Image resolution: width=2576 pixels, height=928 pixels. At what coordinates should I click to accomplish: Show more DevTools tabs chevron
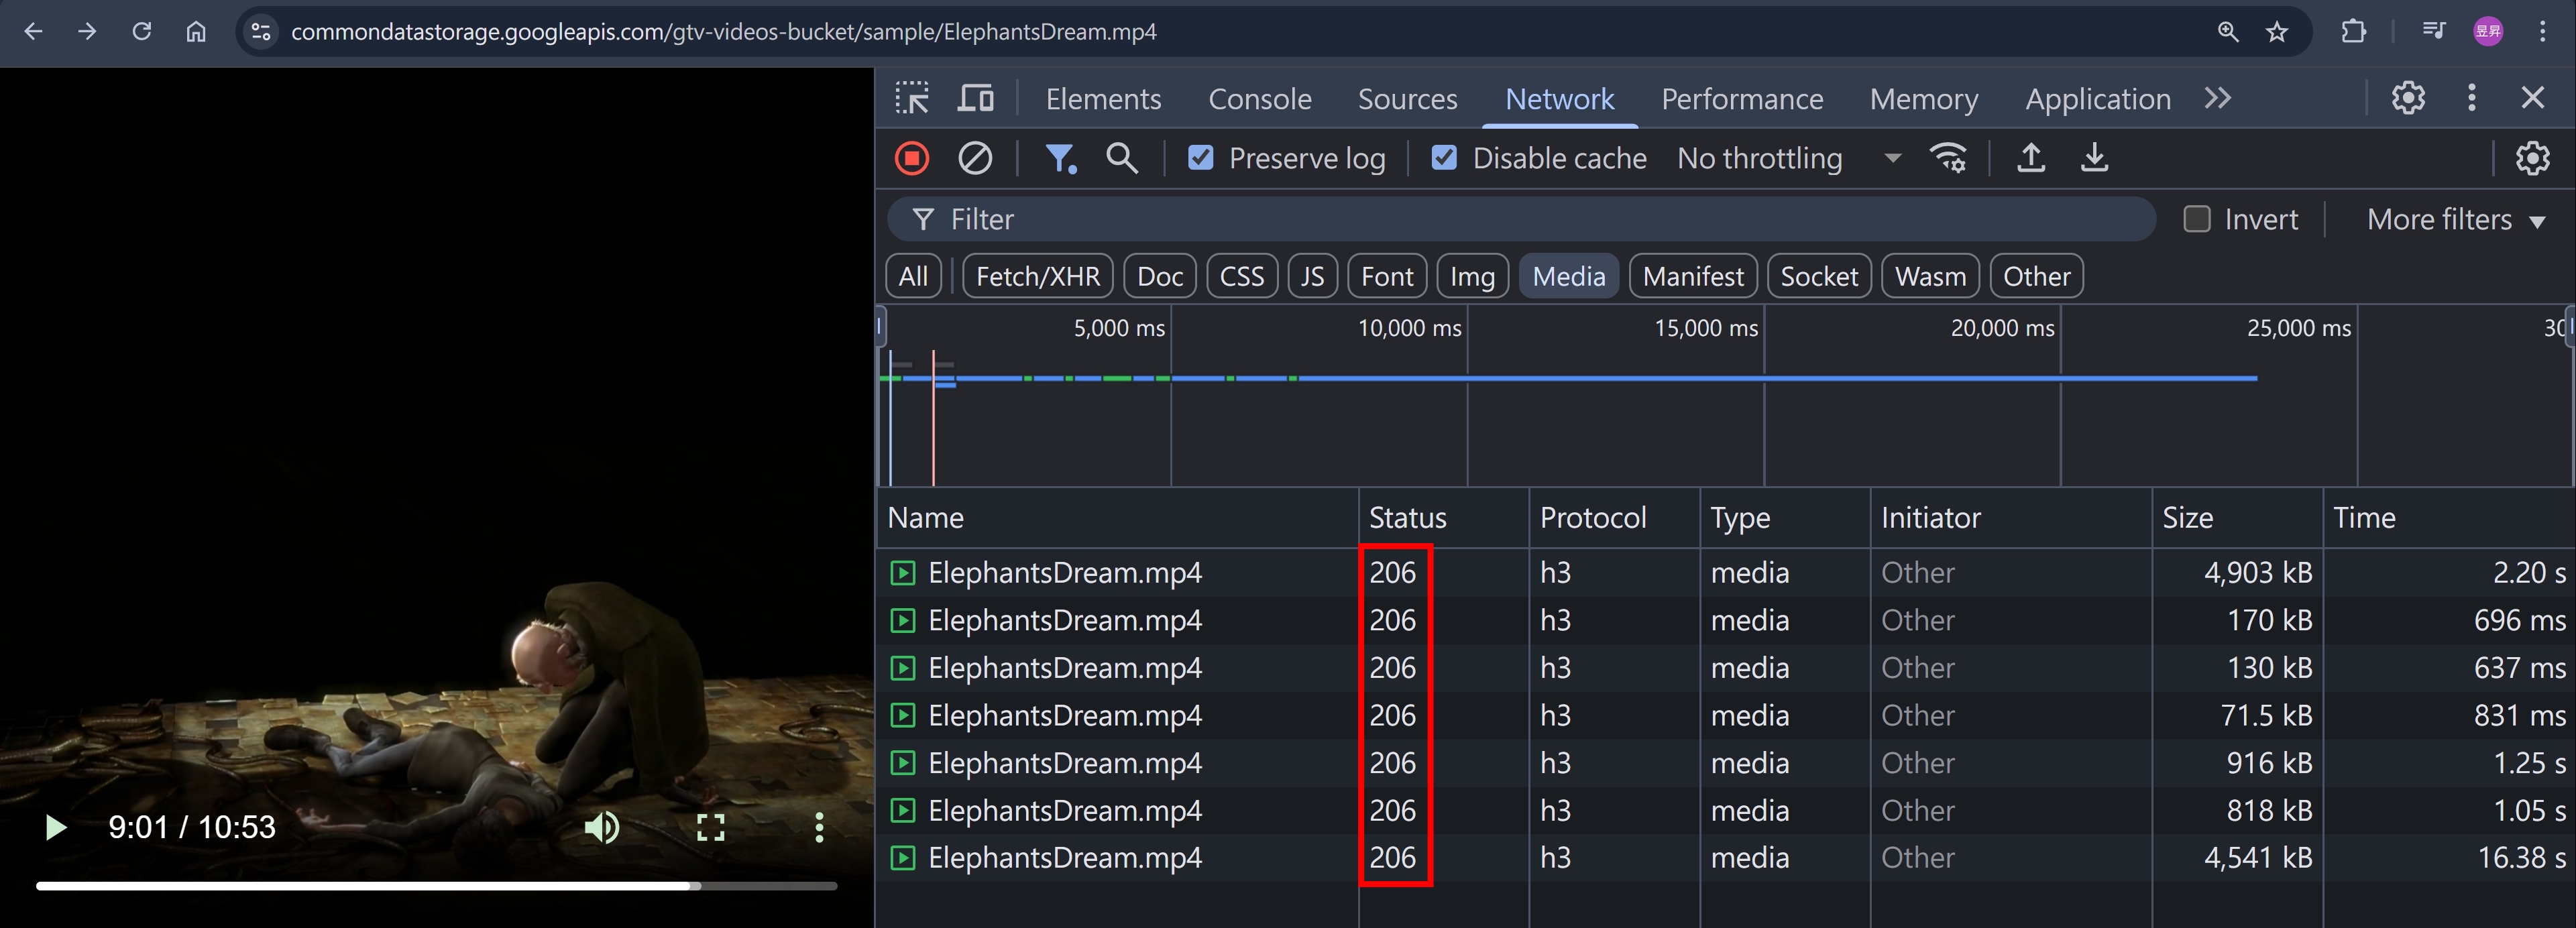pyautogui.click(x=2218, y=98)
